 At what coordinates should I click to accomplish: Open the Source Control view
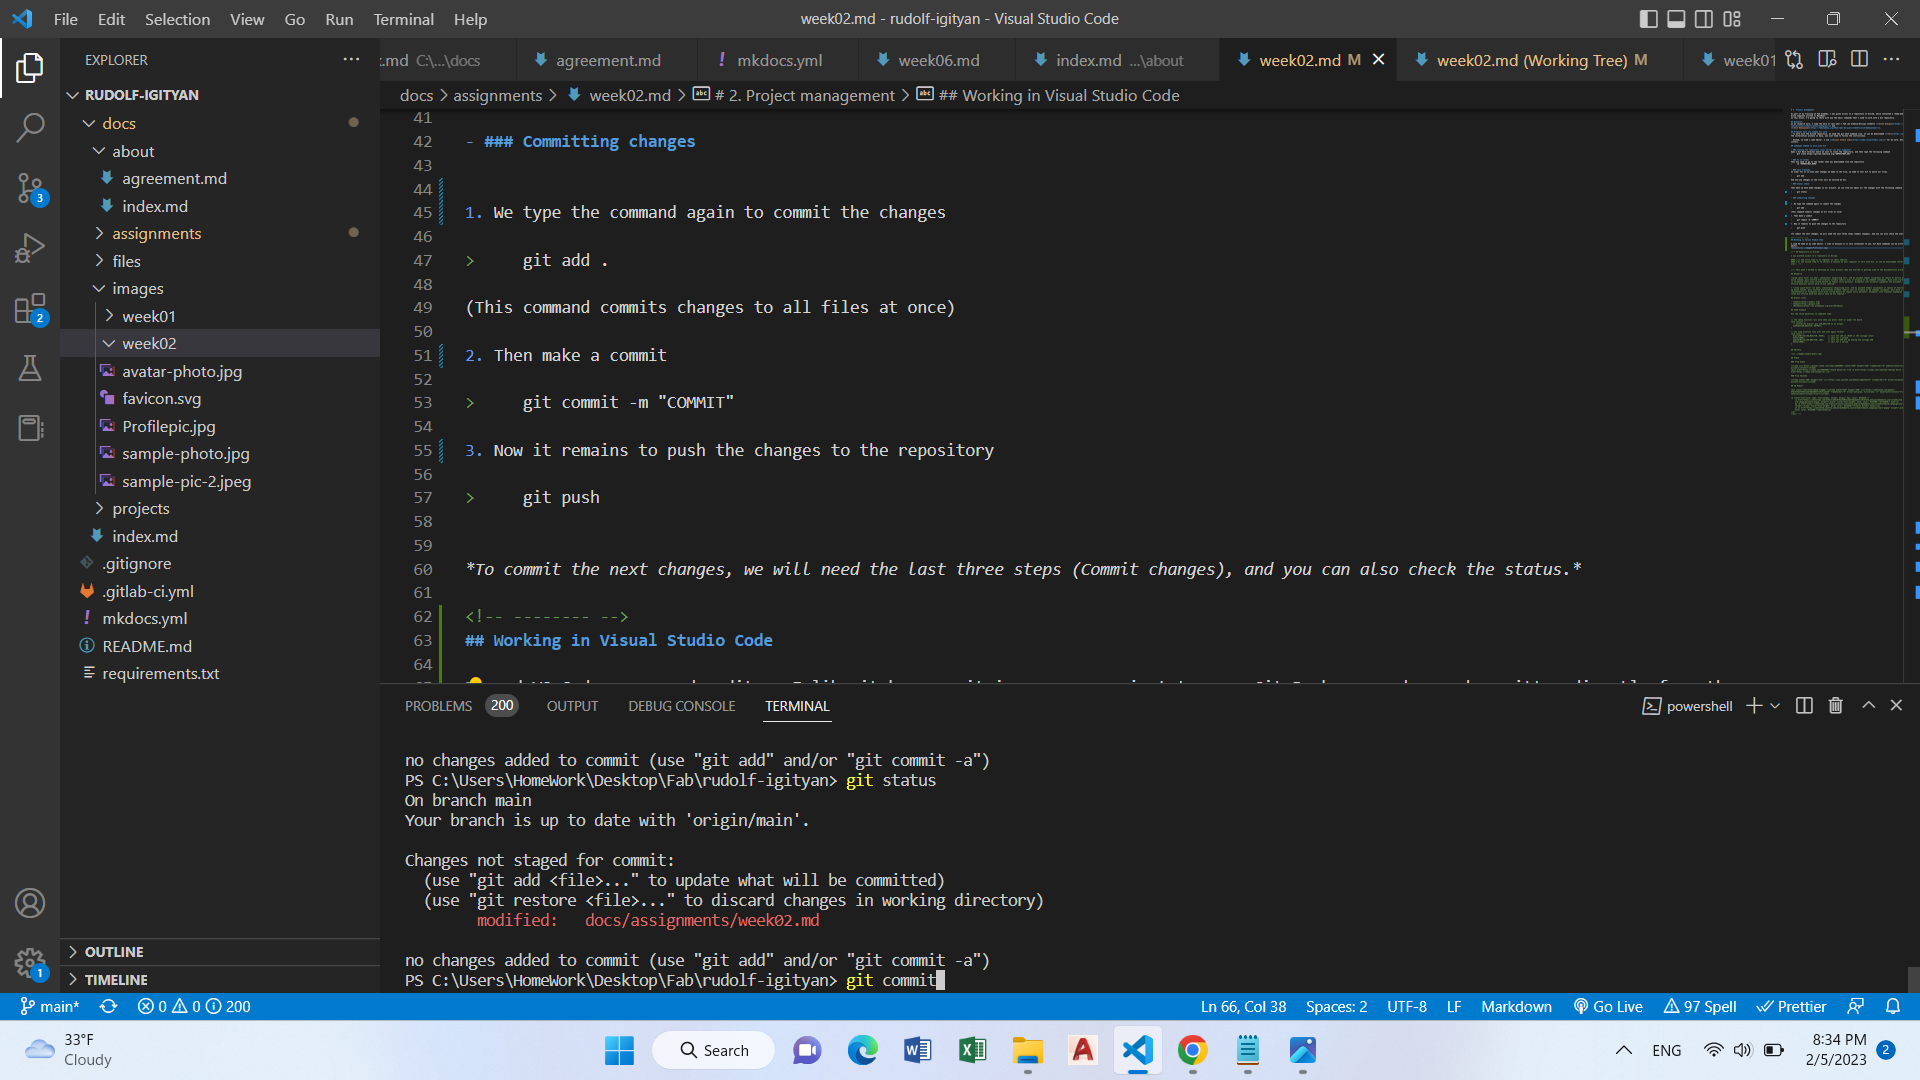coord(30,189)
